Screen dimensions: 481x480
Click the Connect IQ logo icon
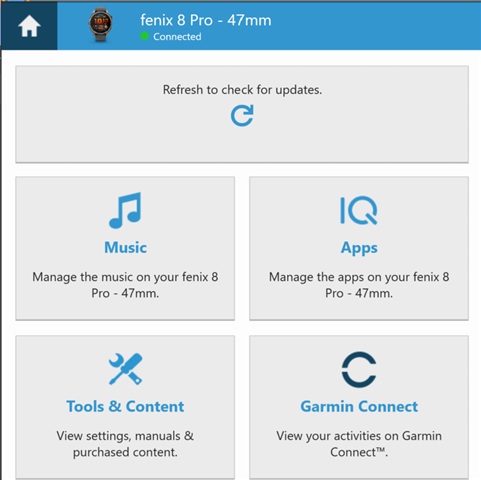click(359, 211)
